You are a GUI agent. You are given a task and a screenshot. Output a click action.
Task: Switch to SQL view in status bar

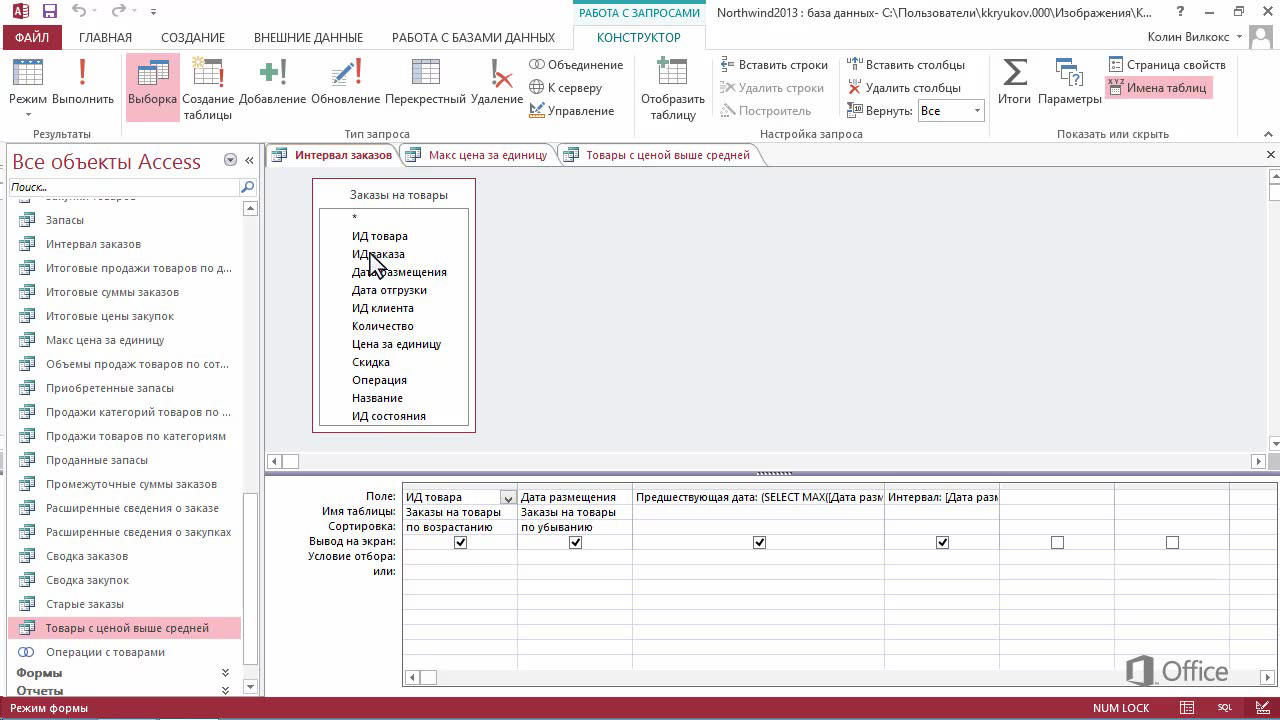click(1223, 708)
